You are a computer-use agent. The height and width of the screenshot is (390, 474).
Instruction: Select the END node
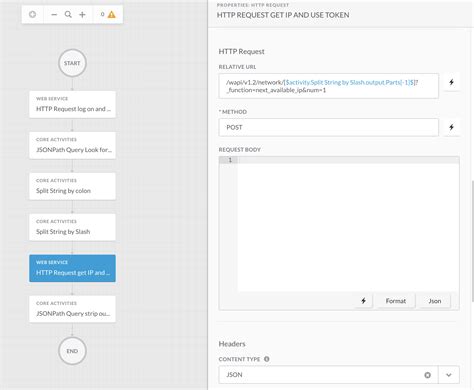tap(72, 351)
